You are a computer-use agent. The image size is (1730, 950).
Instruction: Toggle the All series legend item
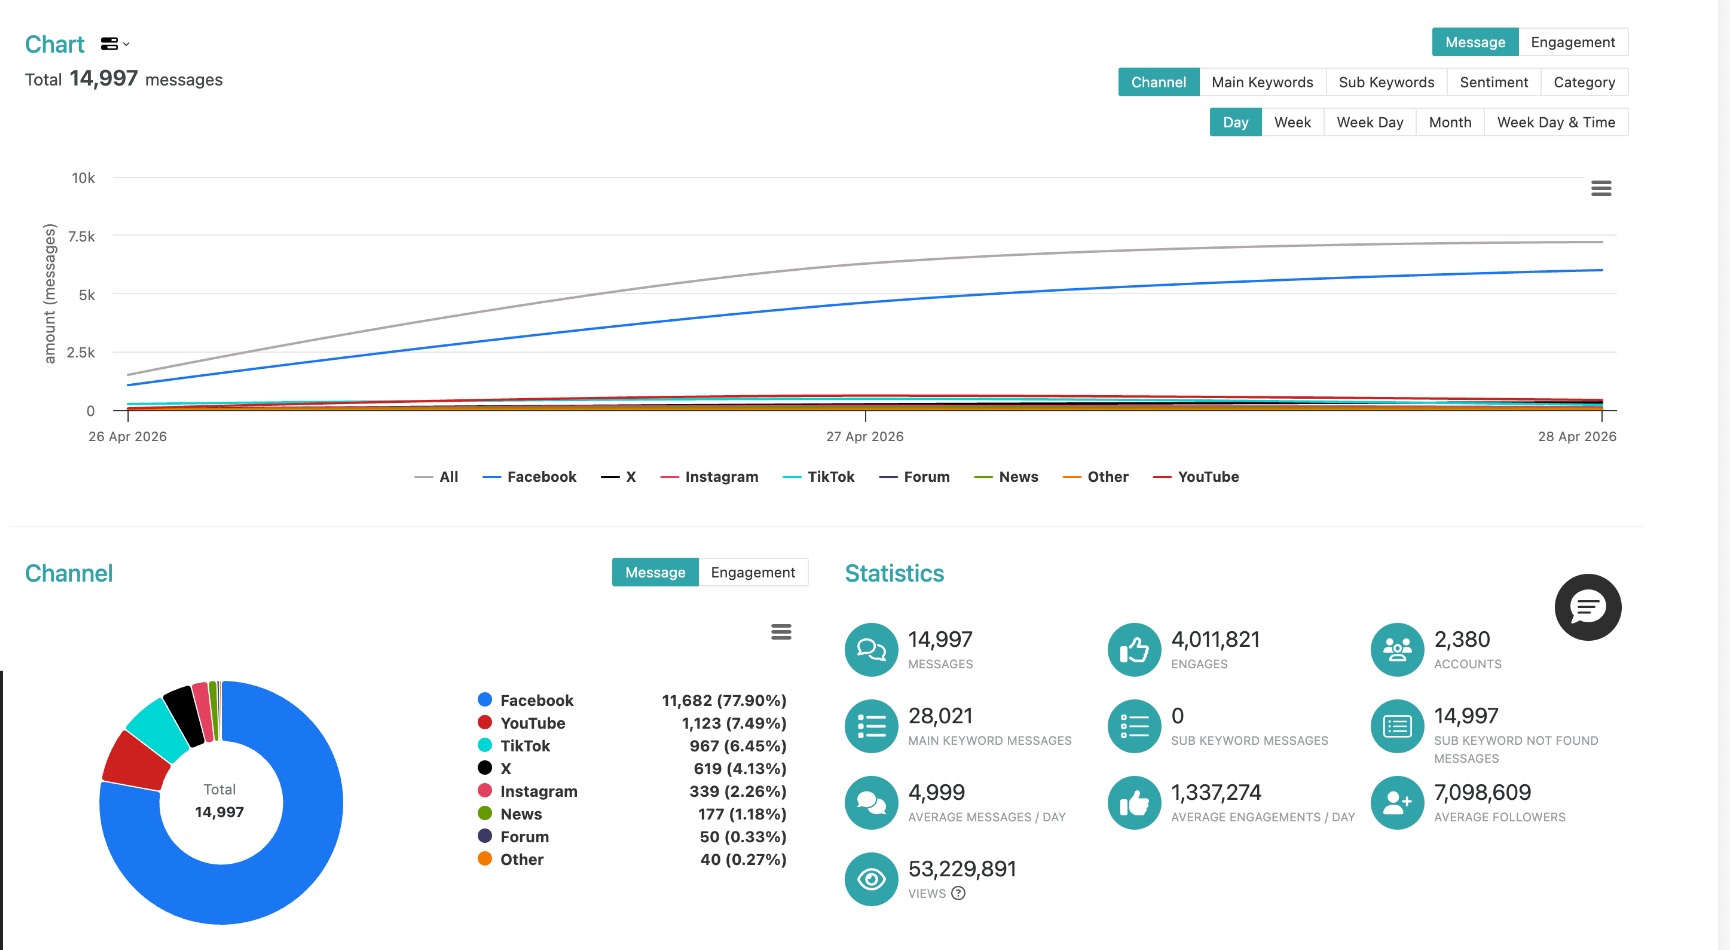(437, 477)
